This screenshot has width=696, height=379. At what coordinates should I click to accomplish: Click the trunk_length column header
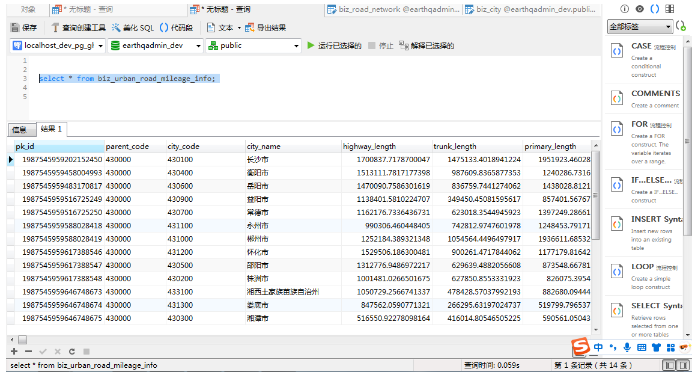coord(478,146)
